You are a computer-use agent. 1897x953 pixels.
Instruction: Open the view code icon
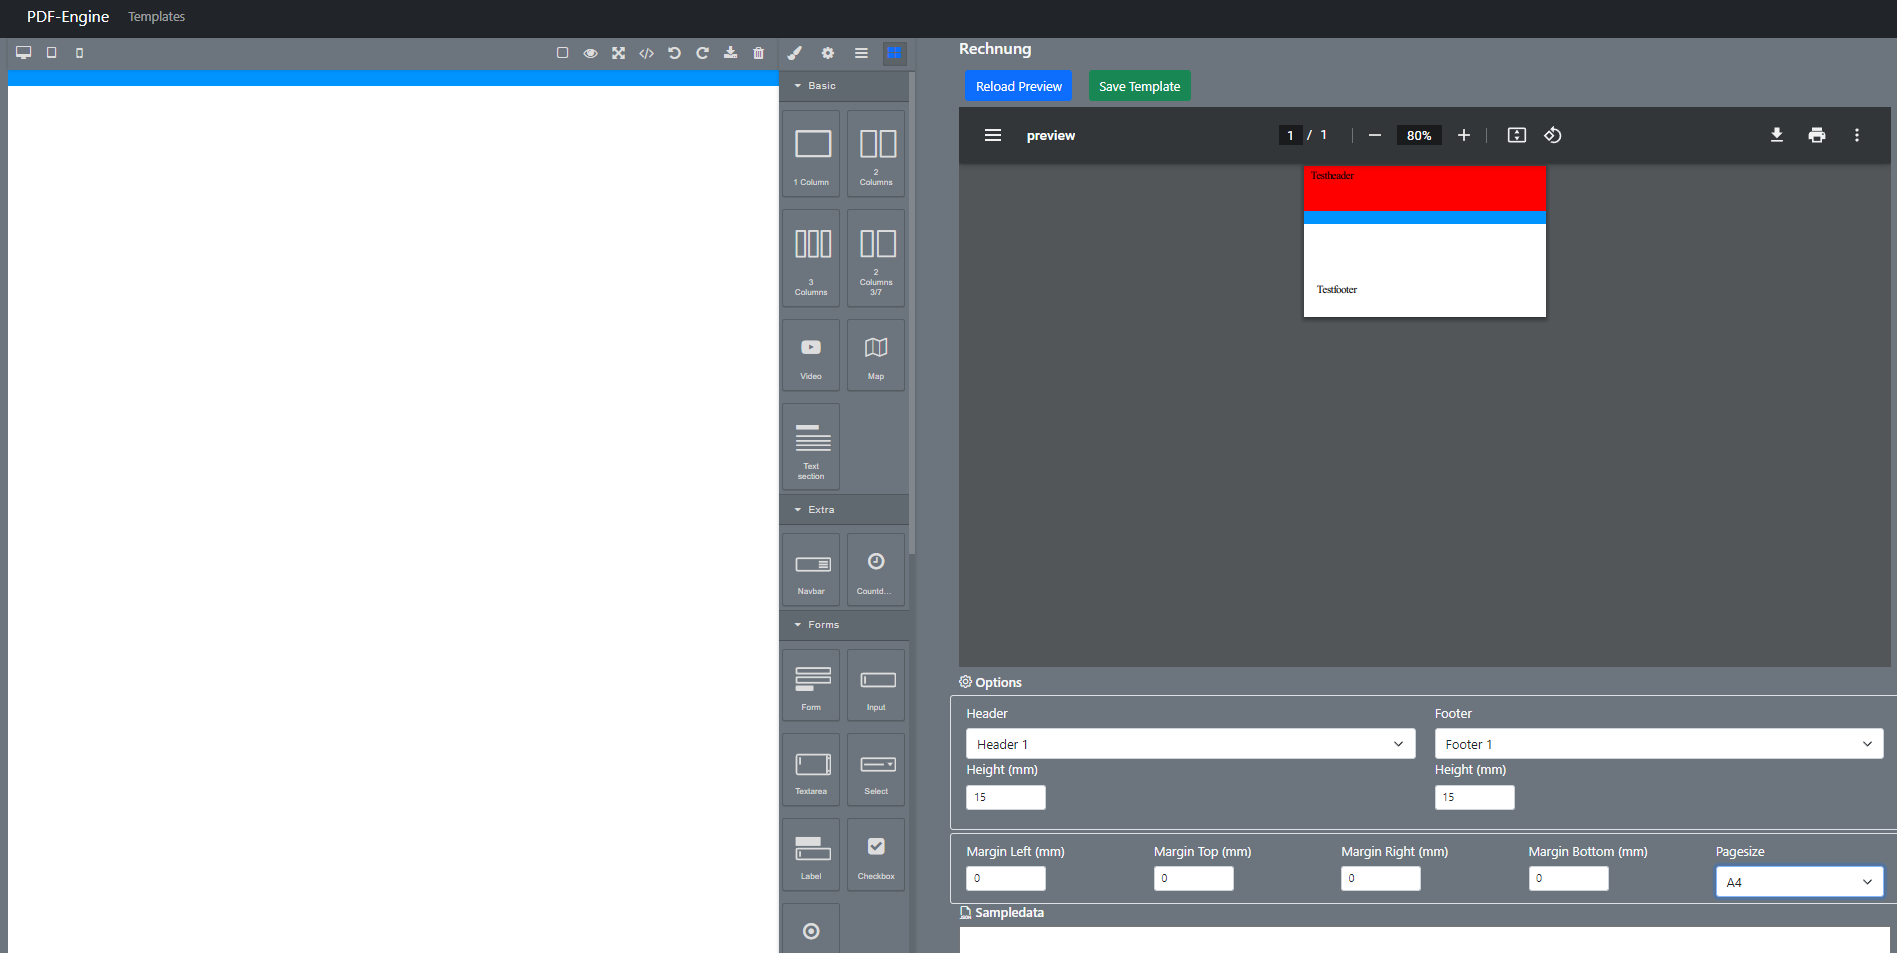coord(647,53)
